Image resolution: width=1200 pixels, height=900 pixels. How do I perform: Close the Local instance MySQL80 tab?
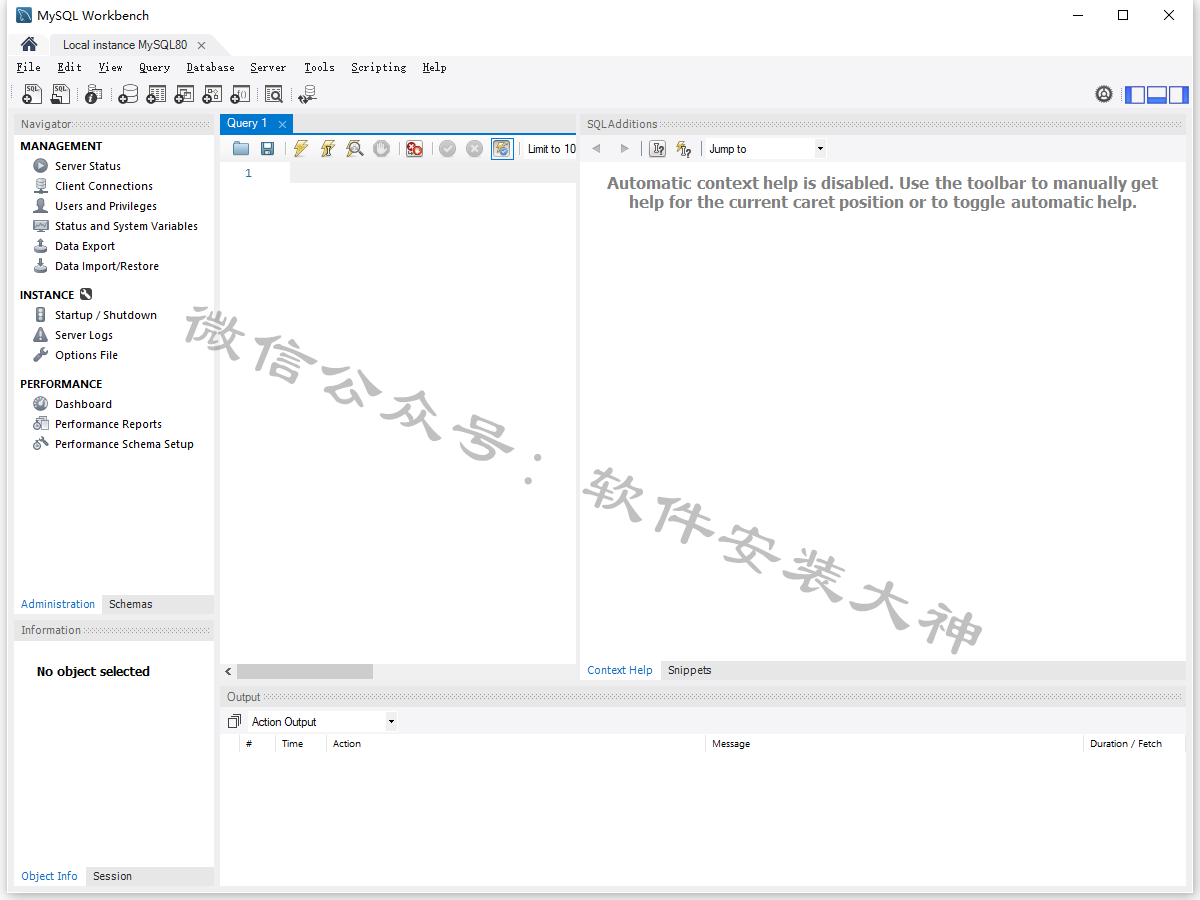[x=201, y=45]
